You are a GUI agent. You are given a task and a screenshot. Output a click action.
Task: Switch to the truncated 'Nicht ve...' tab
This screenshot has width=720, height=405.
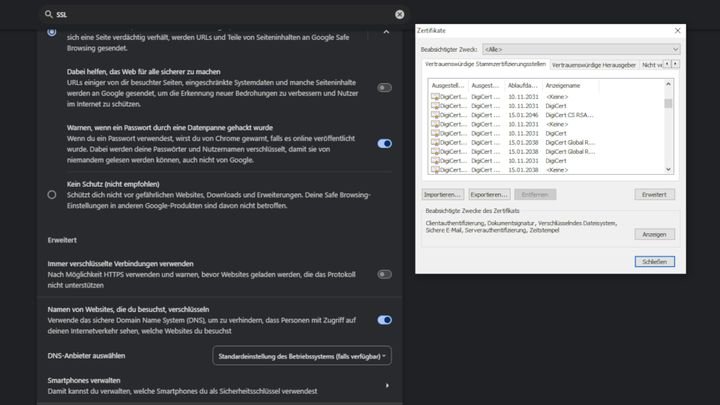(x=651, y=65)
